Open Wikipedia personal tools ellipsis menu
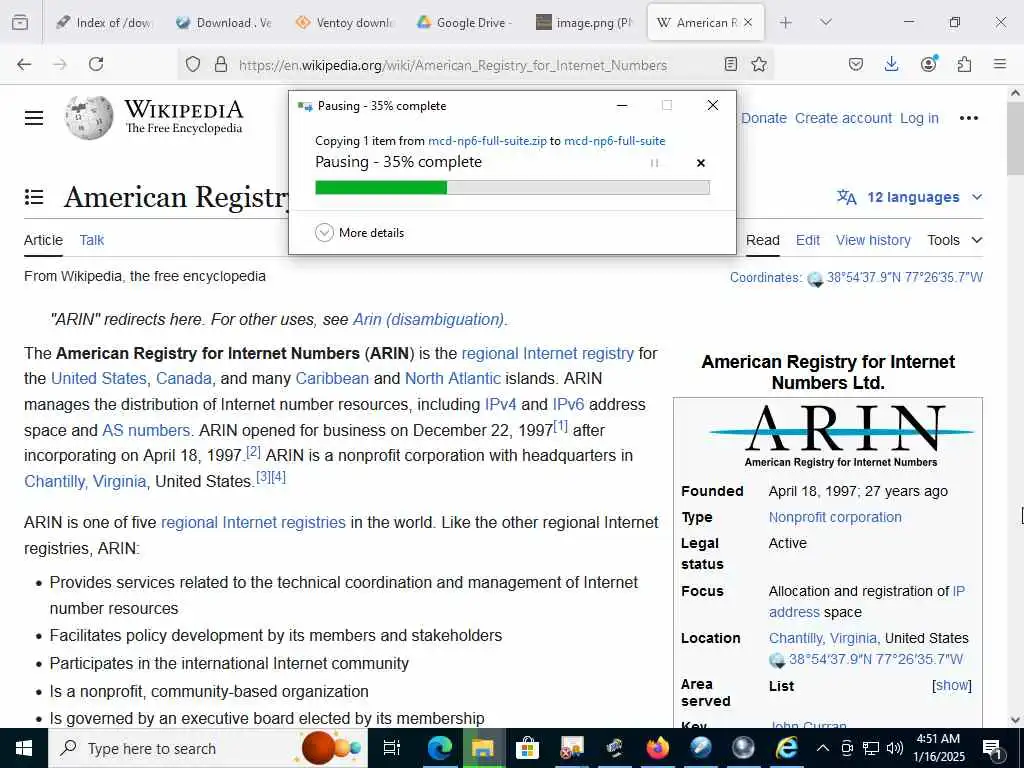Image resolution: width=1024 pixels, height=768 pixels. tap(968, 118)
